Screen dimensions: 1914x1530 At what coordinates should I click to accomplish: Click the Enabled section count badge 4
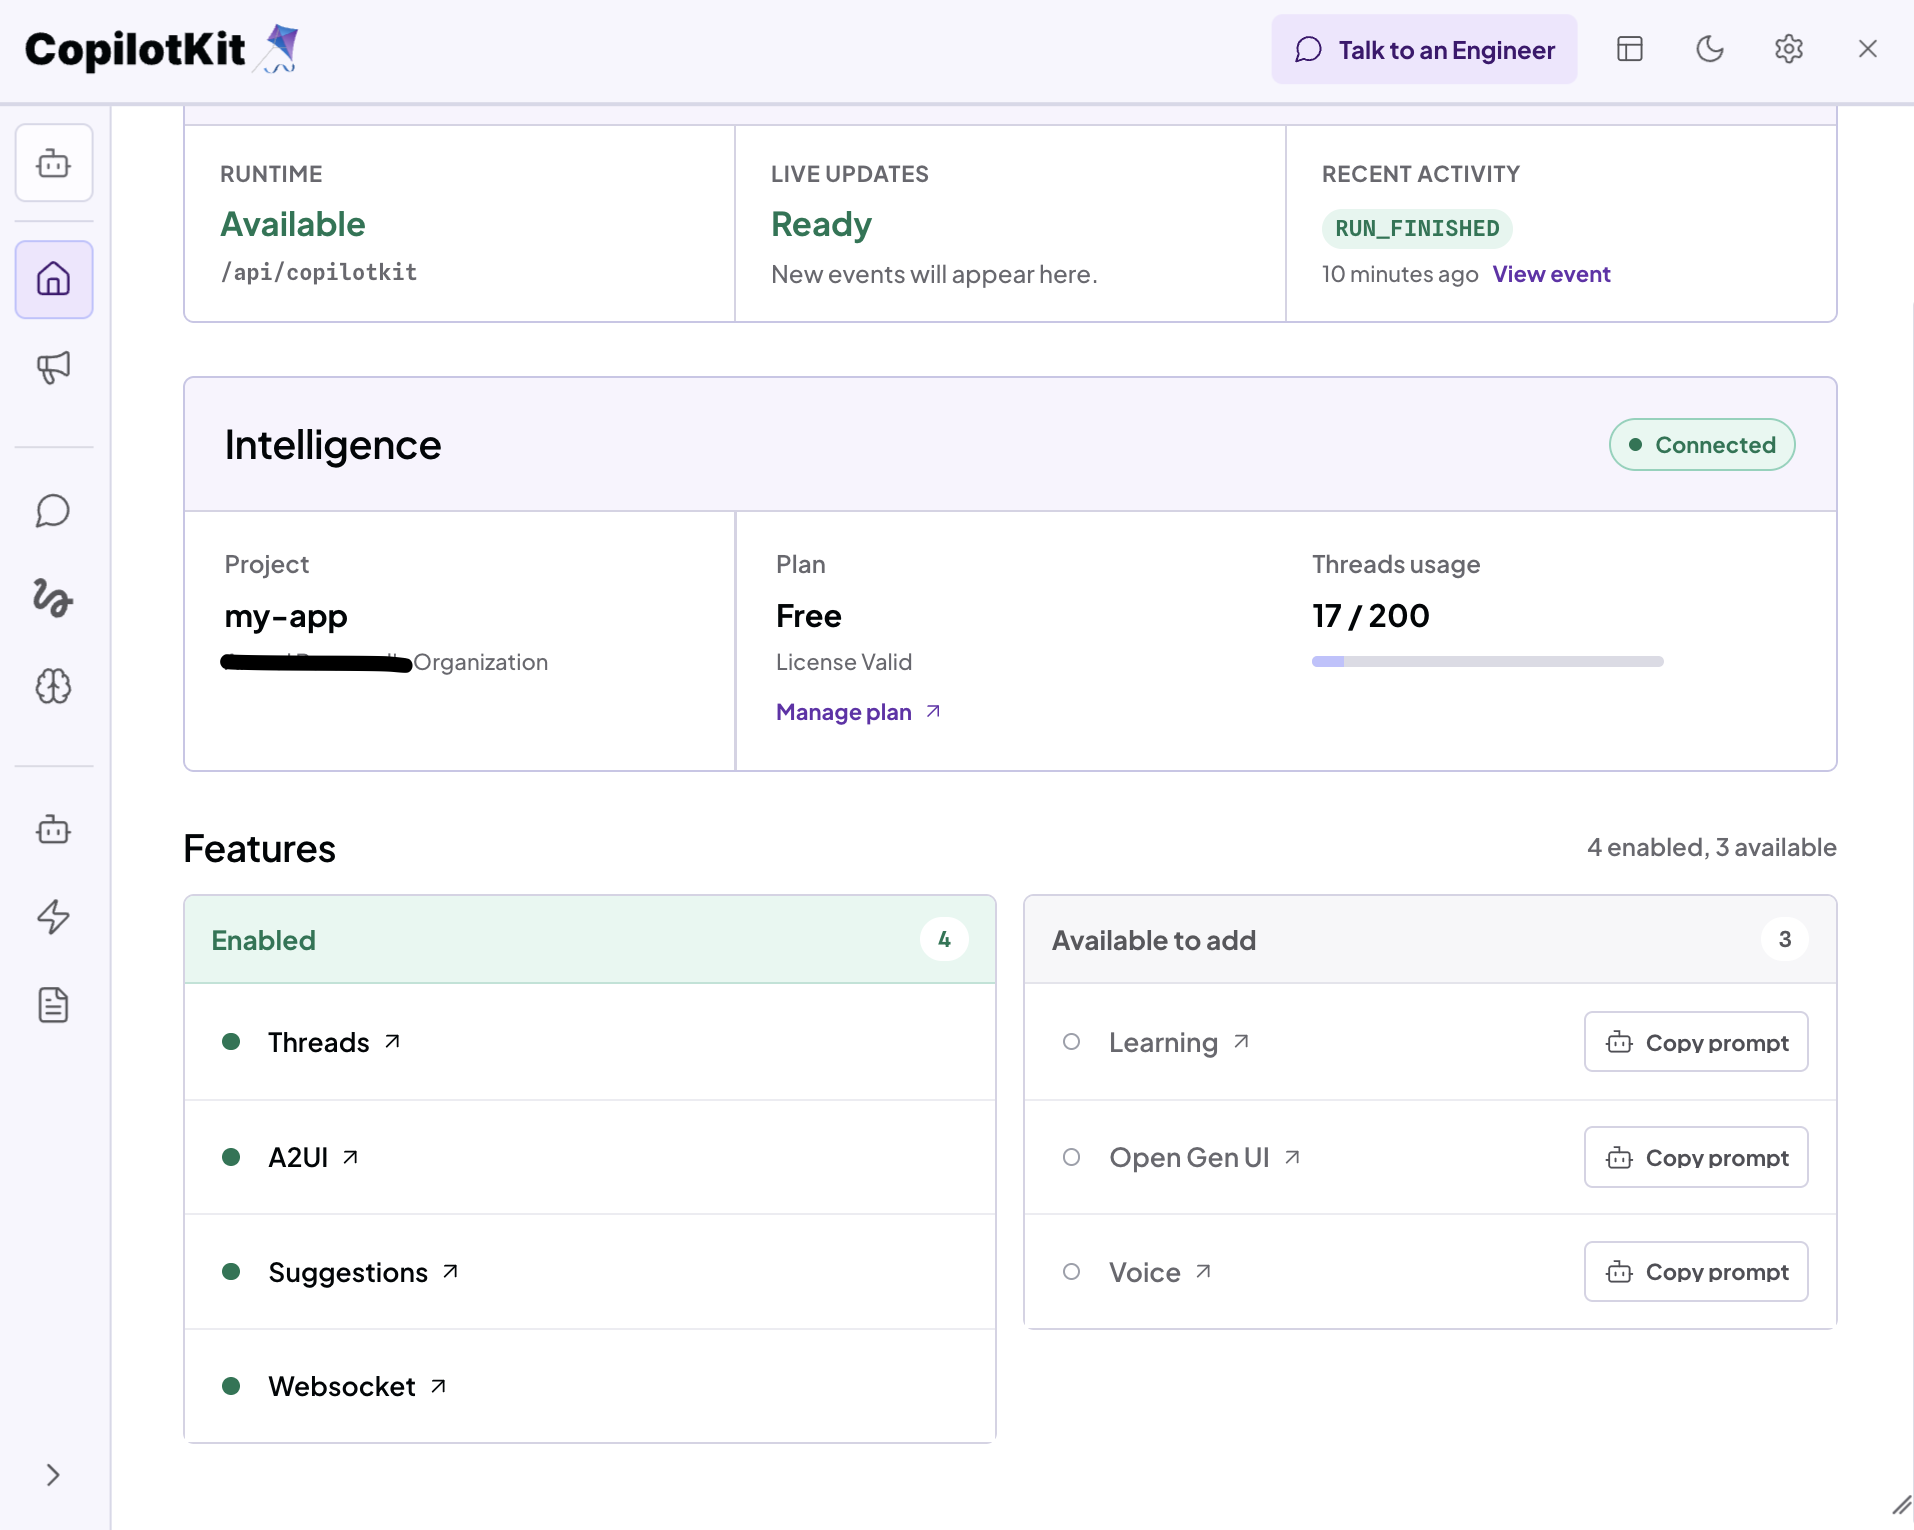click(944, 939)
